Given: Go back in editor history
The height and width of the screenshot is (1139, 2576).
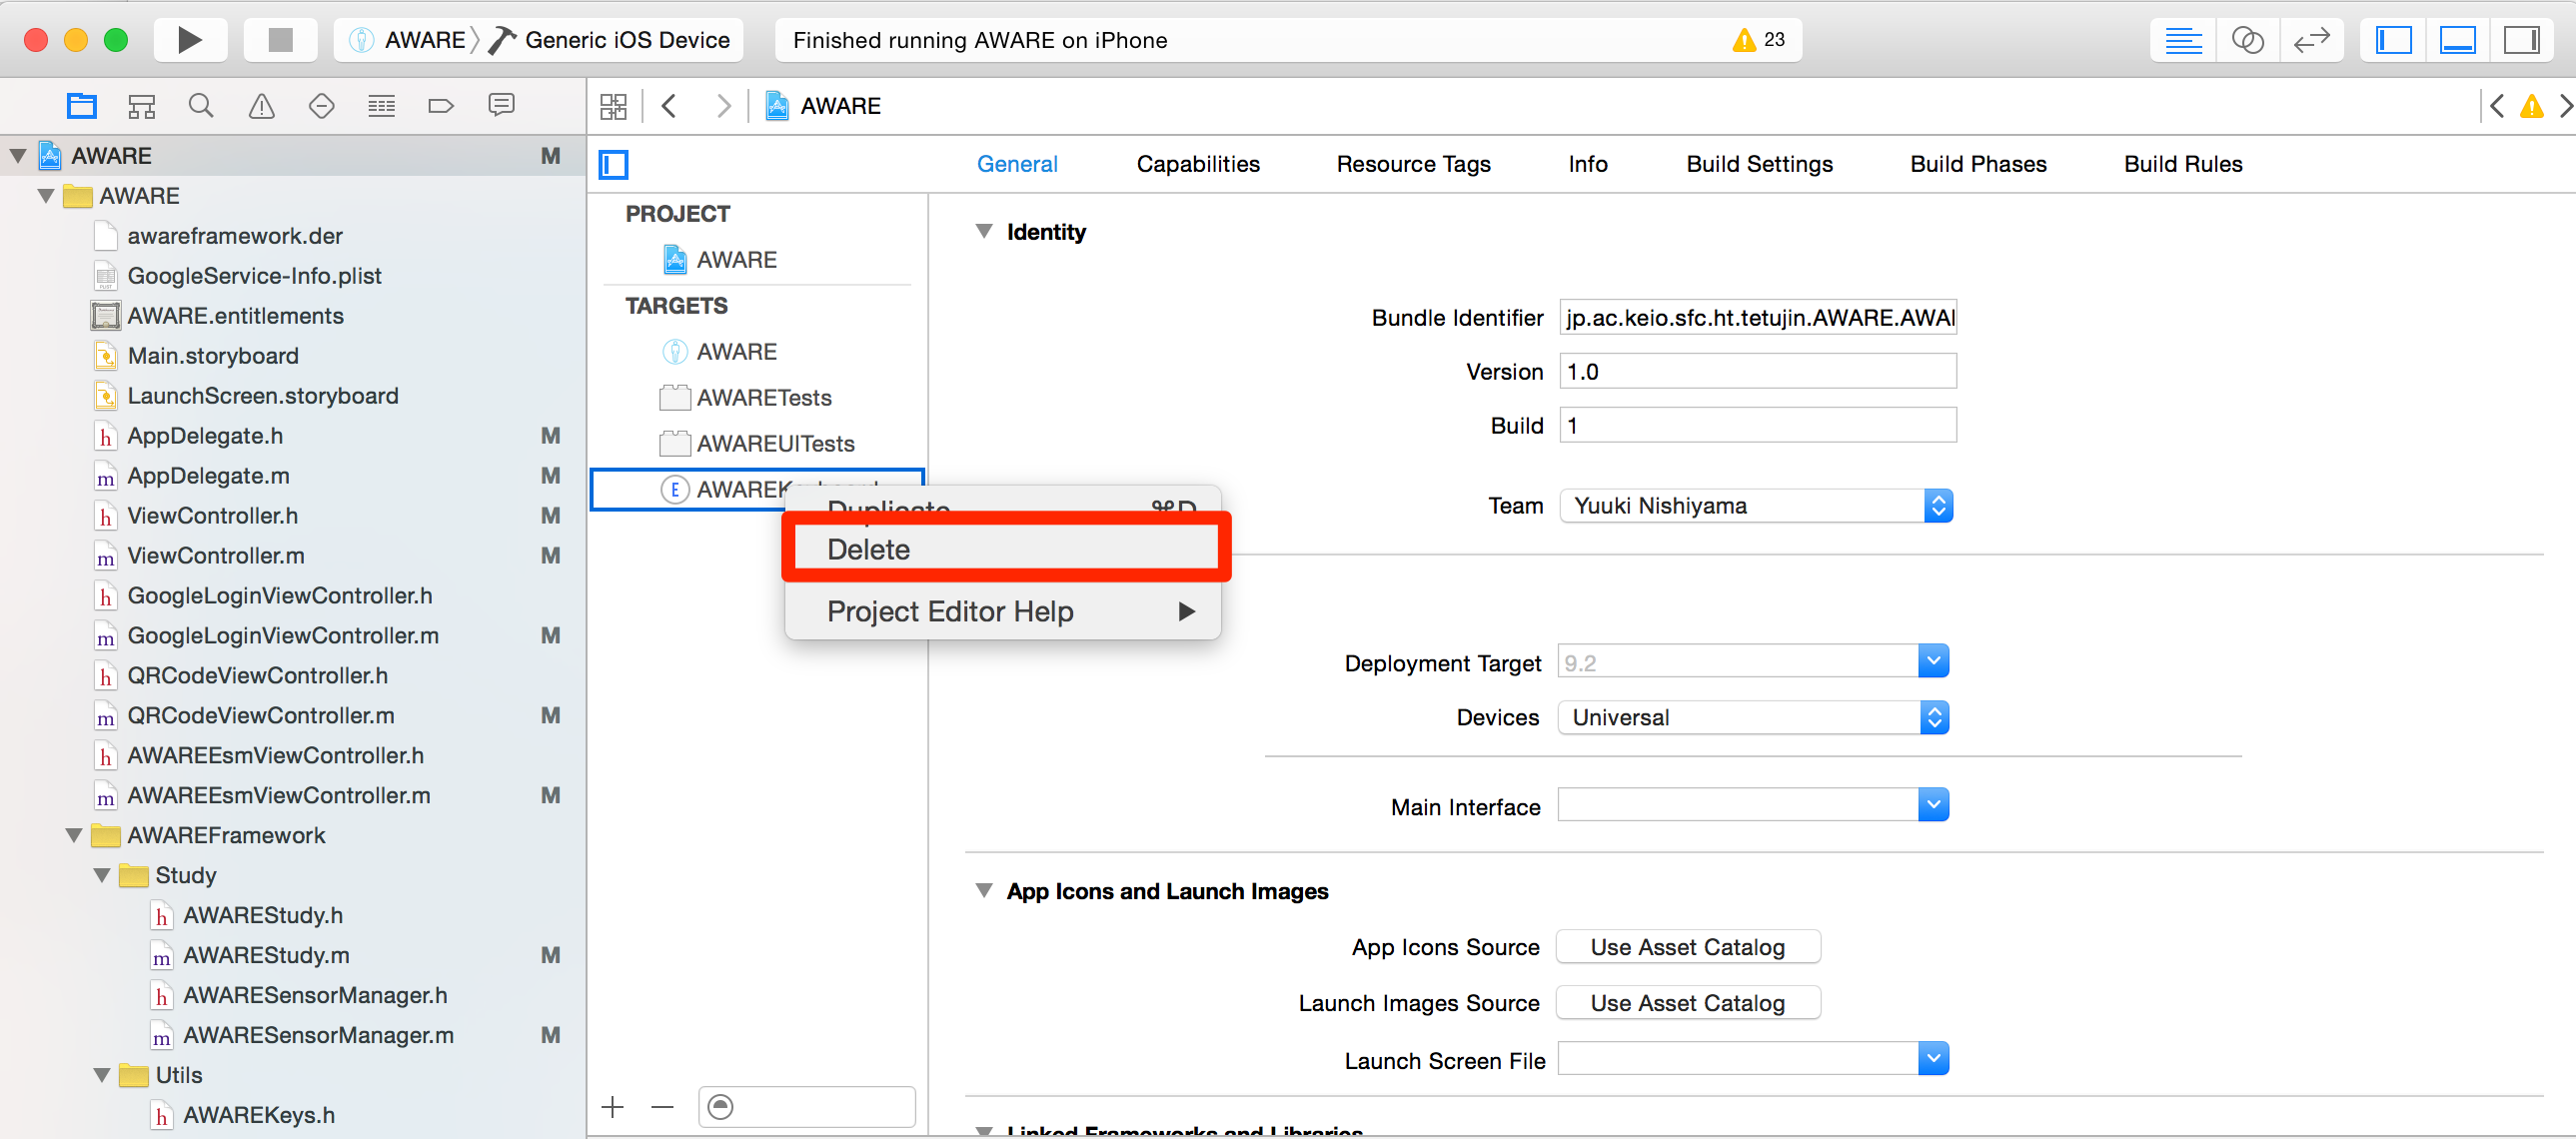Looking at the screenshot, I should tap(670, 106).
